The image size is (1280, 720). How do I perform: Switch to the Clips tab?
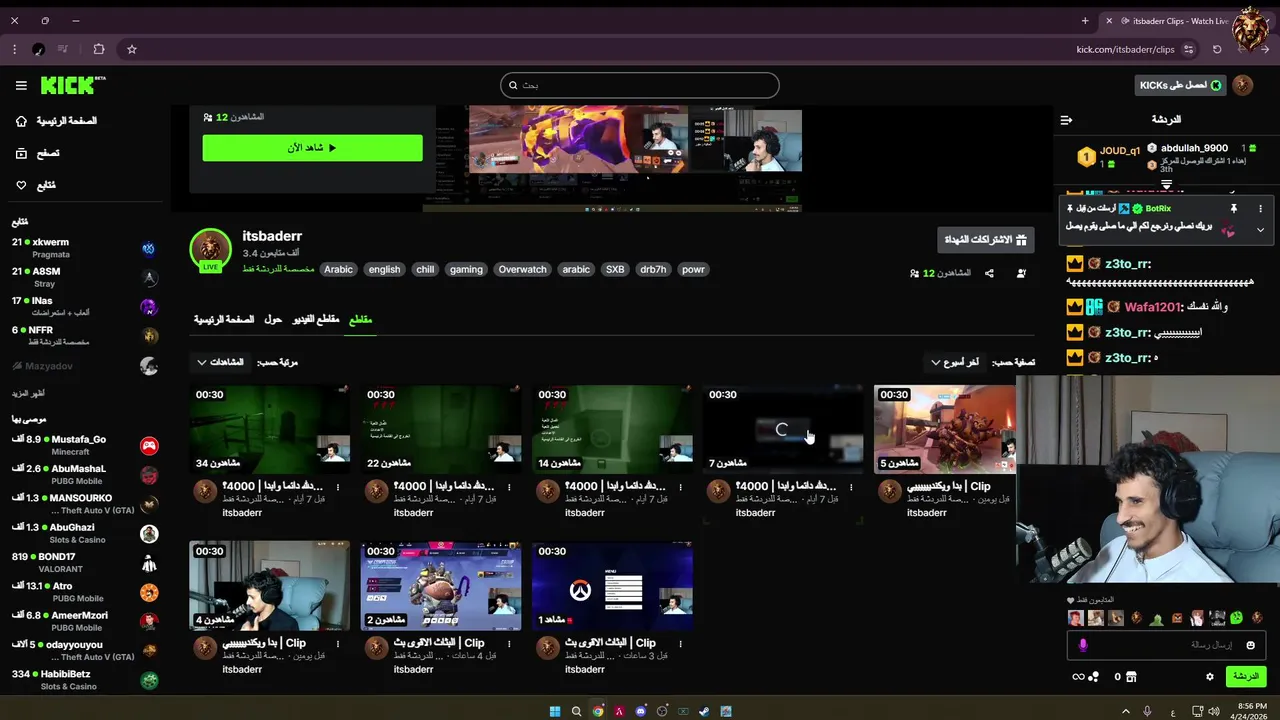tap(360, 320)
